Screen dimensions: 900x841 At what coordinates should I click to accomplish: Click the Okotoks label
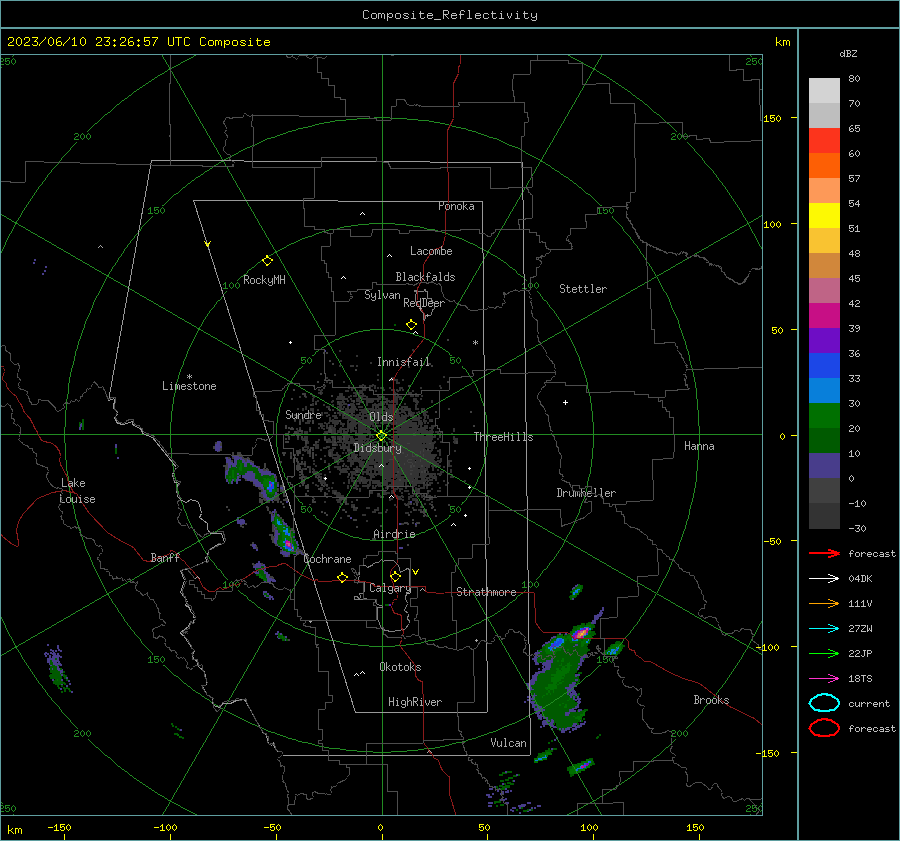pos(400,667)
